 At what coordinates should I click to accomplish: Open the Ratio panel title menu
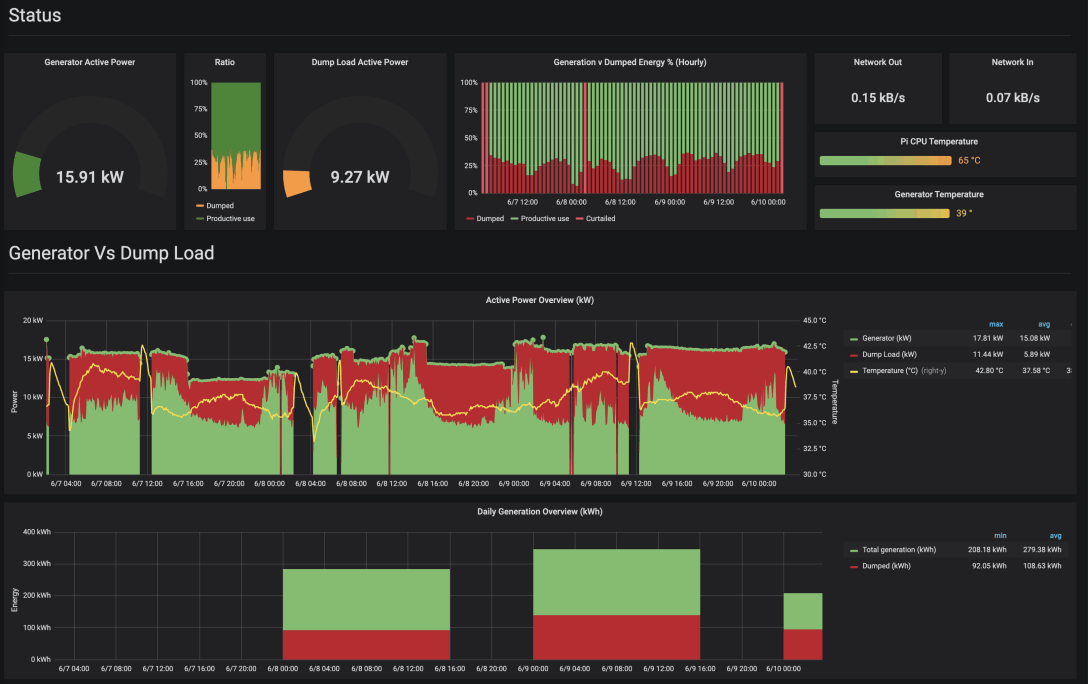pos(224,62)
